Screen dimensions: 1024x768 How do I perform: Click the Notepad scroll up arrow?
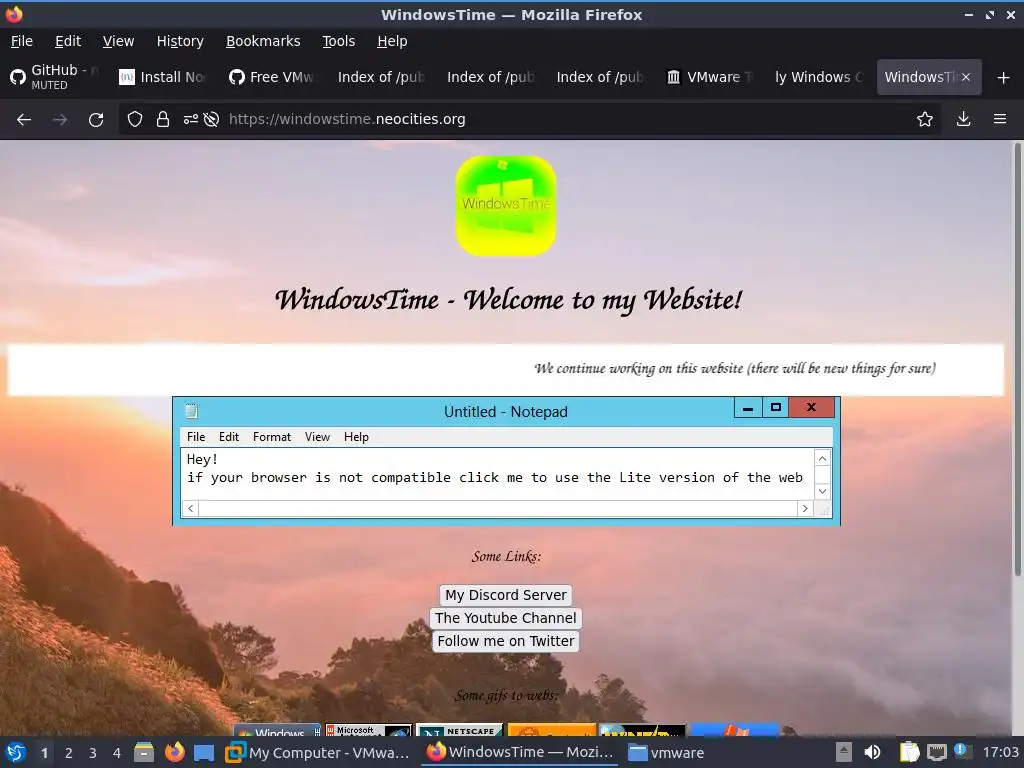point(822,458)
